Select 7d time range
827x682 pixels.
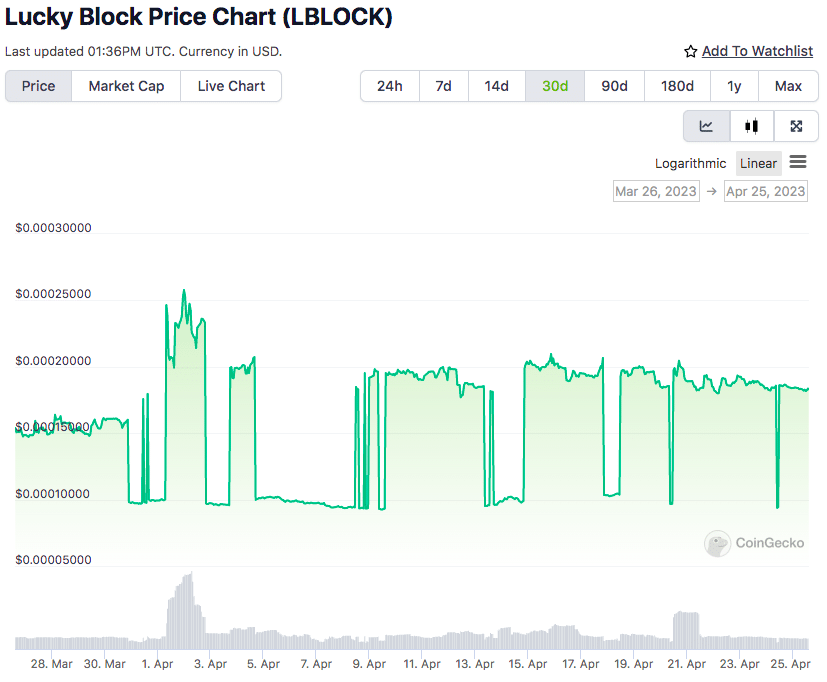pos(444,86)
